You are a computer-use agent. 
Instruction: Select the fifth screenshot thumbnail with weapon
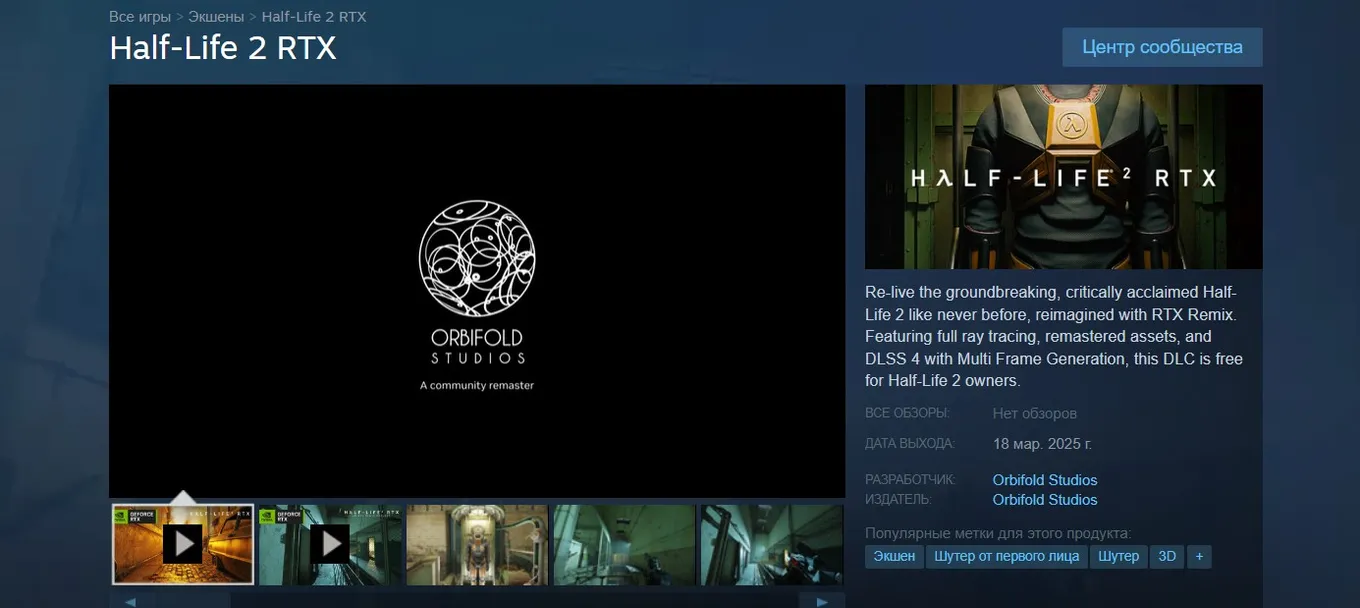point(771,544)
